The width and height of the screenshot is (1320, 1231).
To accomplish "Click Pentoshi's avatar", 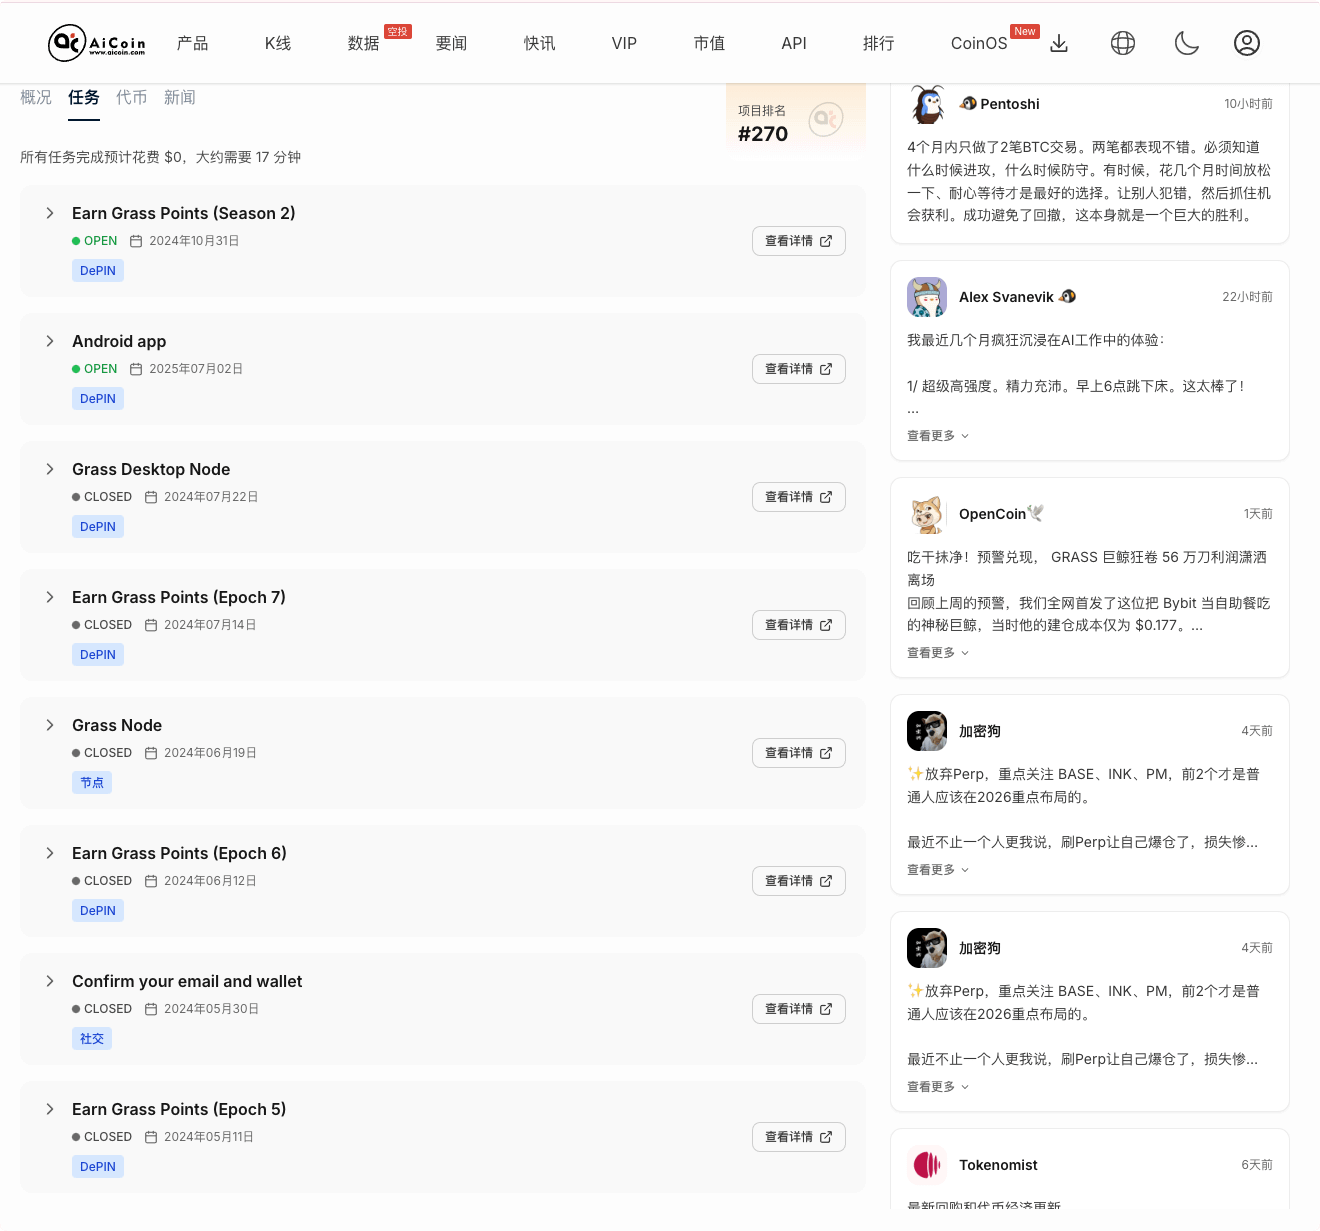I will [x=927, y=103].
